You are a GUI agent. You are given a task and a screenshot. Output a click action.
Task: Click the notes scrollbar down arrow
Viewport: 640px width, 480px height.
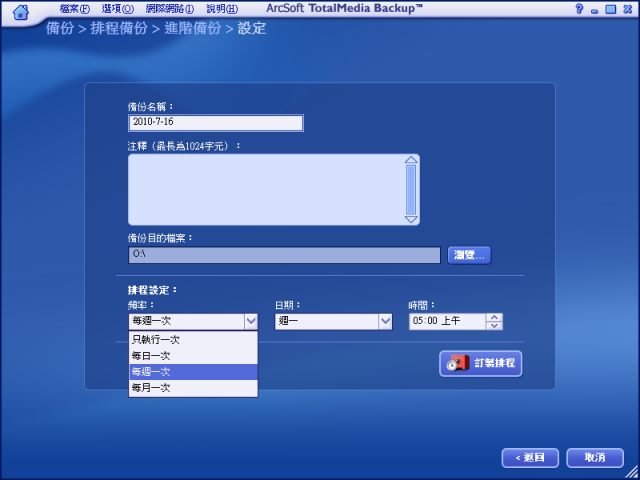pos(411,220)
